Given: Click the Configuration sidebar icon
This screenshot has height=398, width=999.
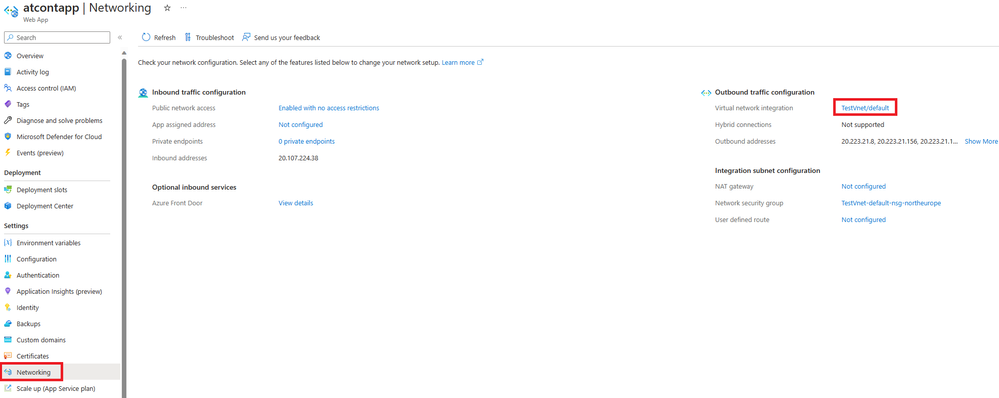Looking at the screenshot, I should (8, 259).
